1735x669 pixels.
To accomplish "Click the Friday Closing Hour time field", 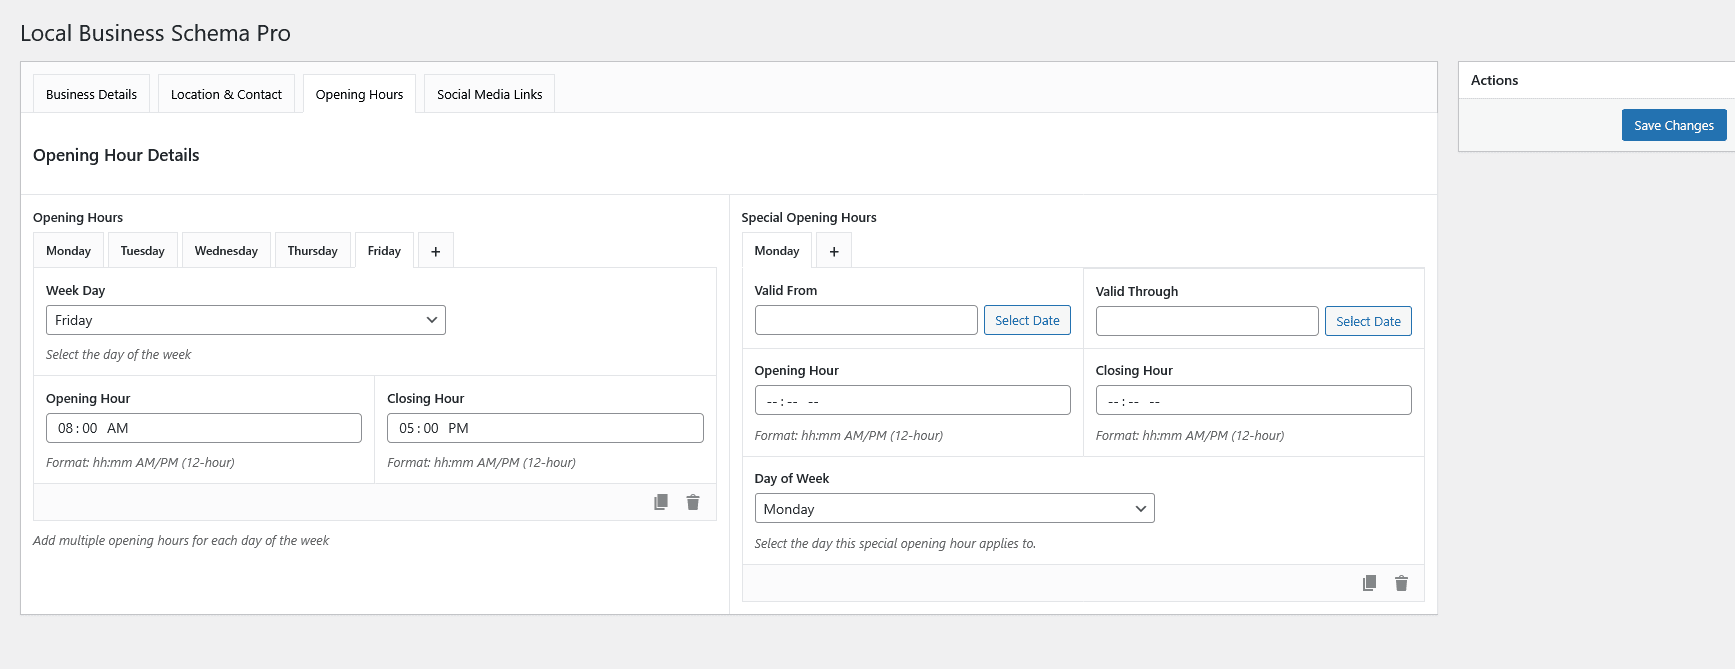I will tap(545, 428).
